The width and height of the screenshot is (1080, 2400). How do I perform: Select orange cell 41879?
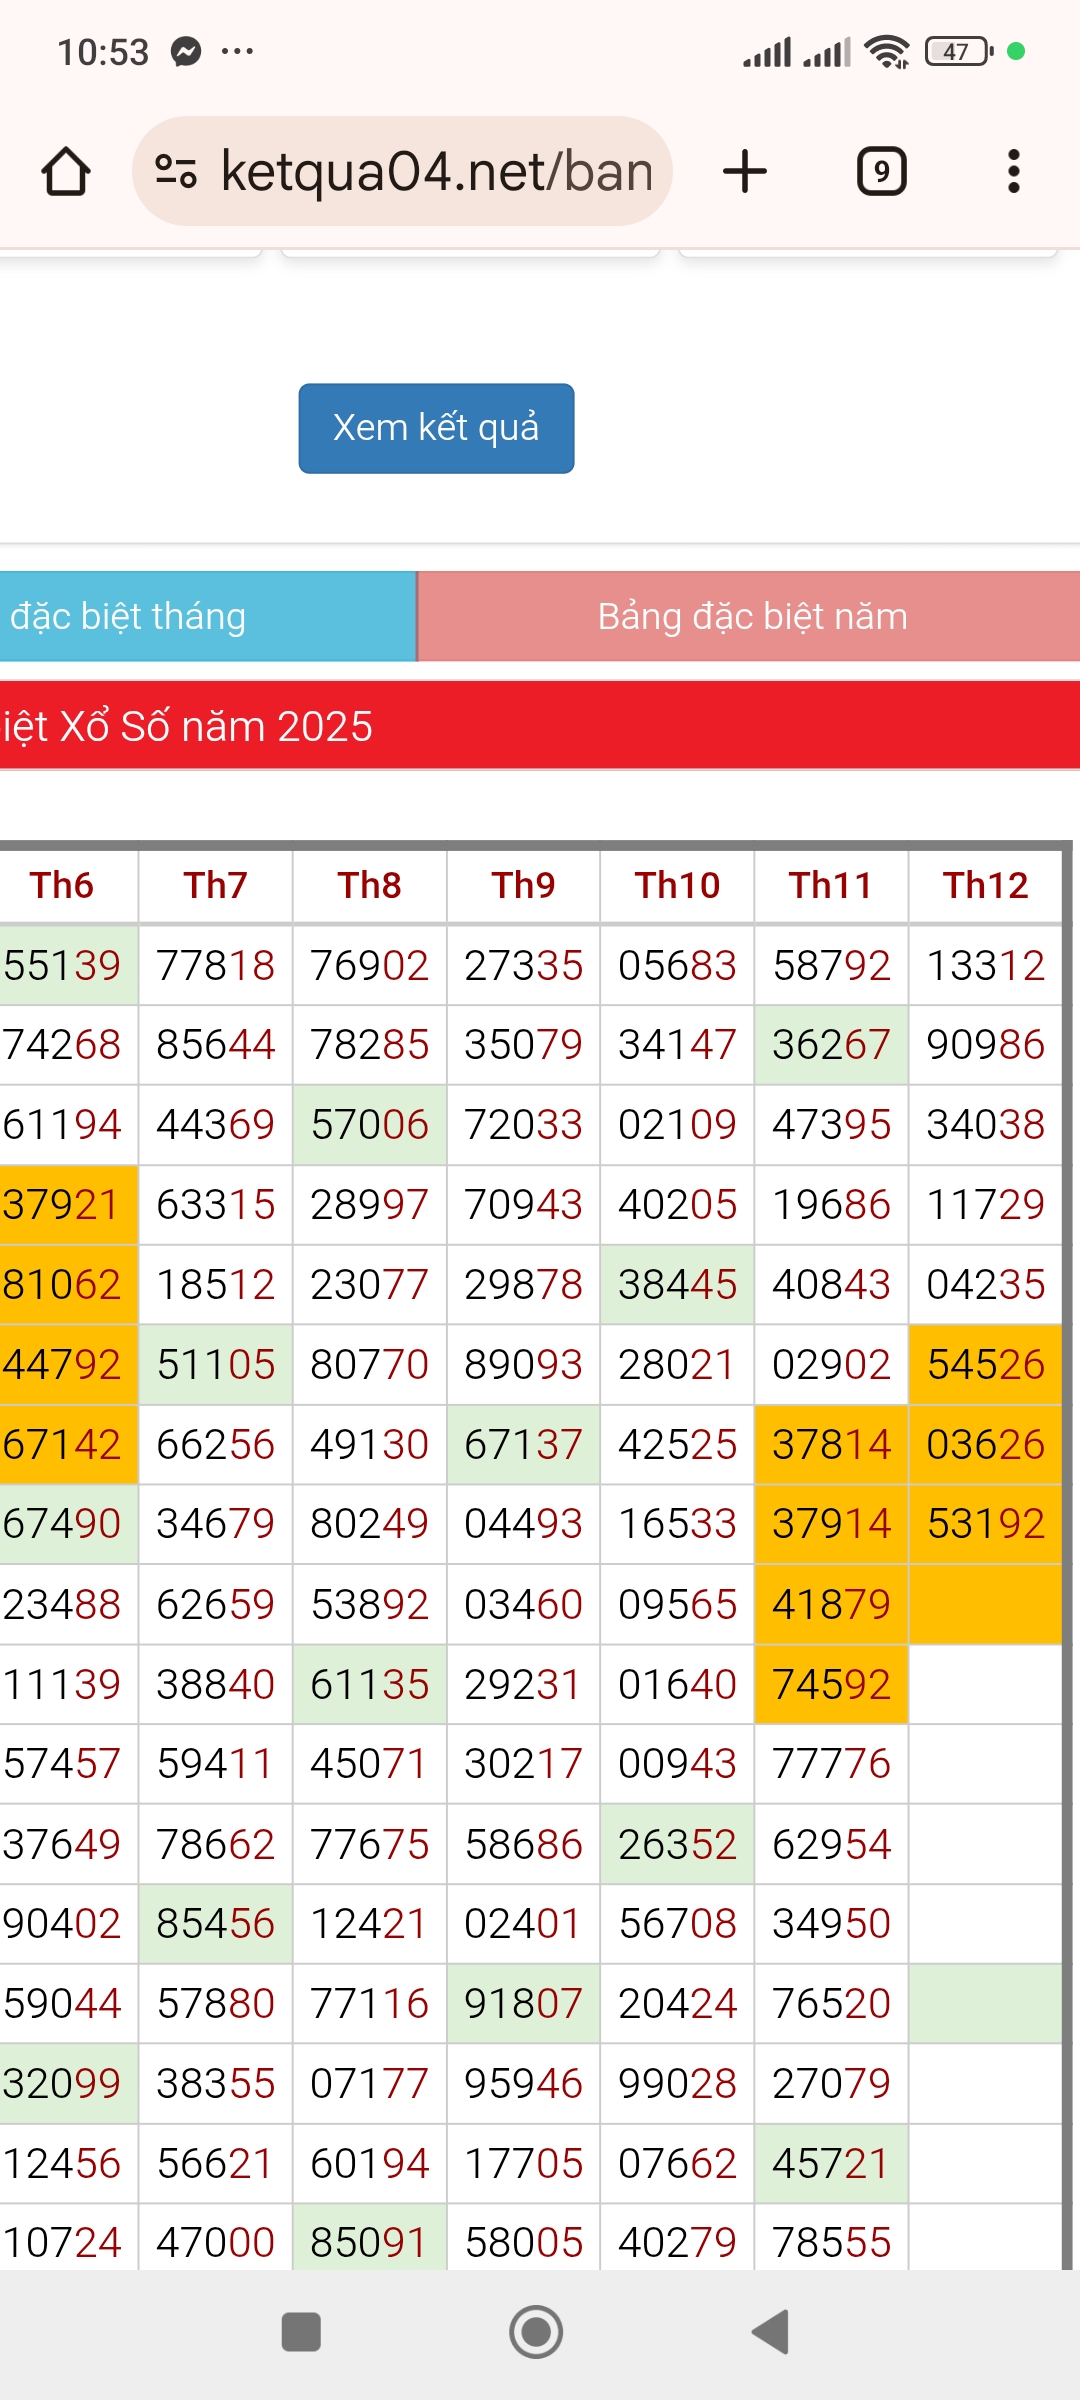click(832, 1604)
